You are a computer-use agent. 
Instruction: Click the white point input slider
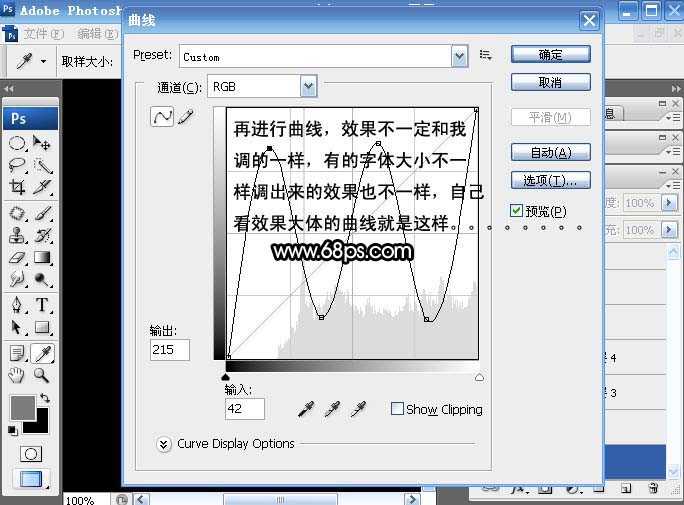[x=479, y=377]
